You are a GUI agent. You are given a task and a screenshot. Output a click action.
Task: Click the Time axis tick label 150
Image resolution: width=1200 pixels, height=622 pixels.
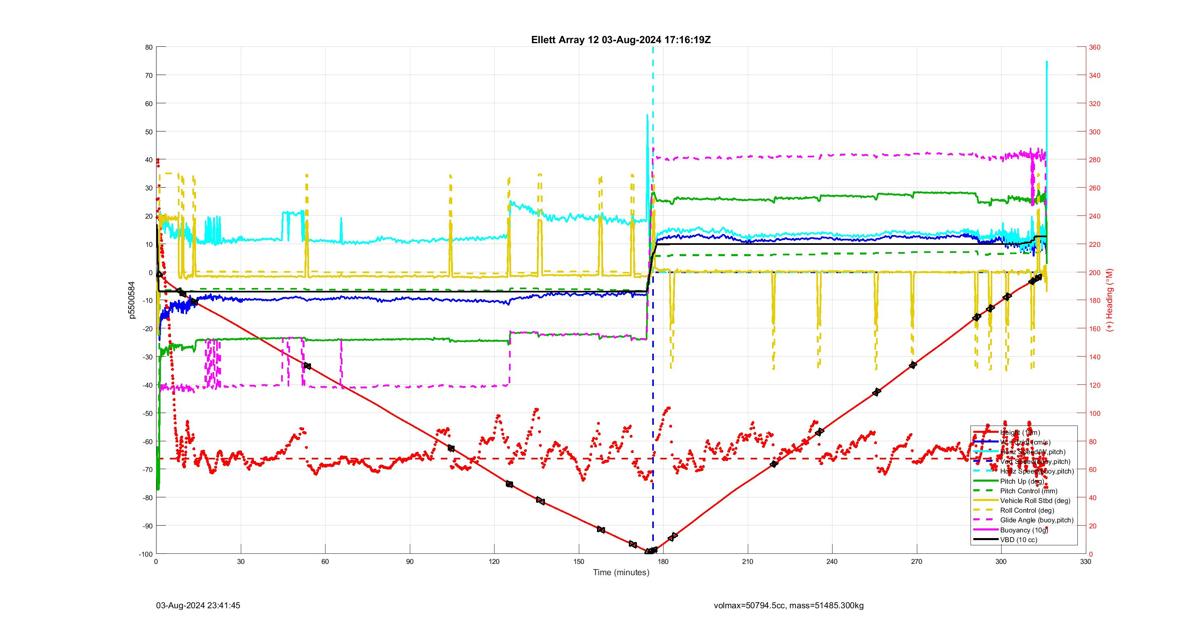tap(579, 562)
